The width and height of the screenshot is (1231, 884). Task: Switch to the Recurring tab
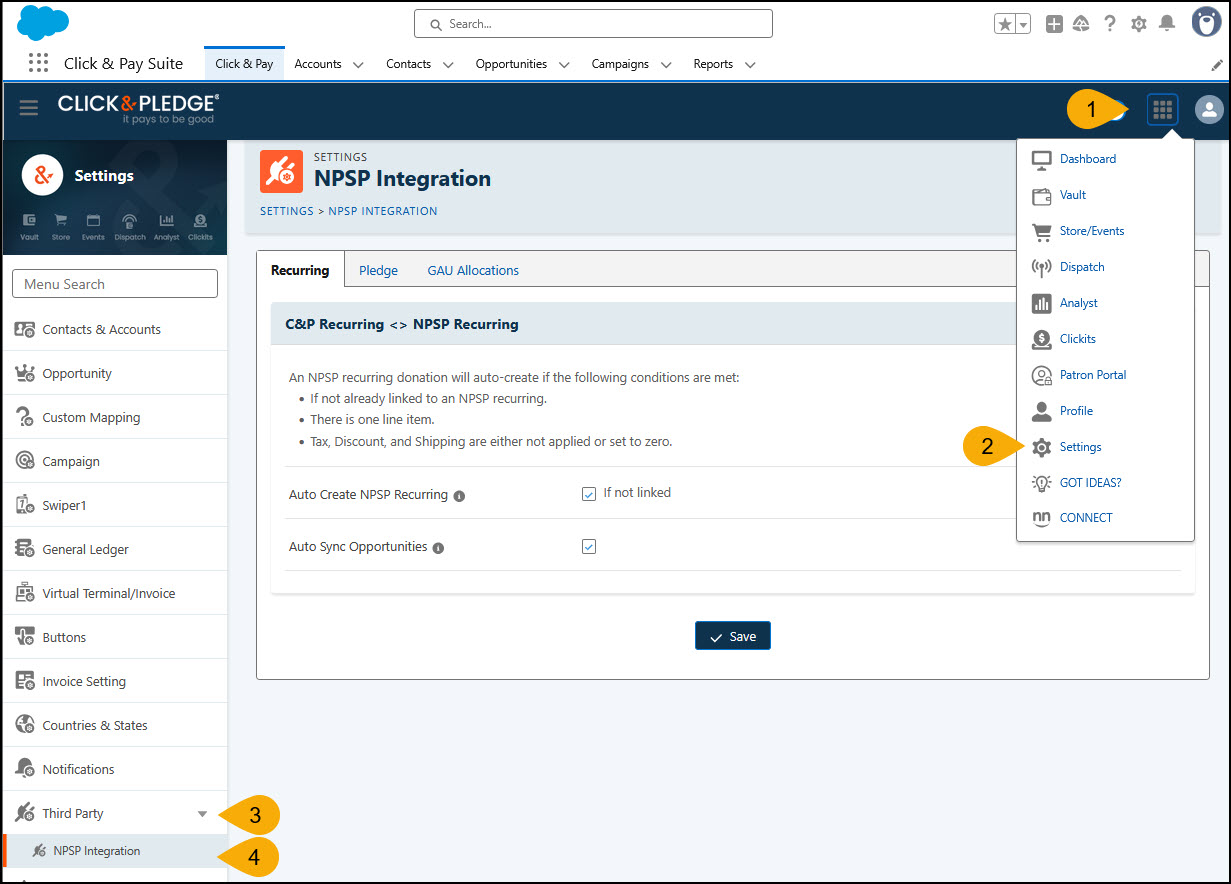(x=300, y=270)
